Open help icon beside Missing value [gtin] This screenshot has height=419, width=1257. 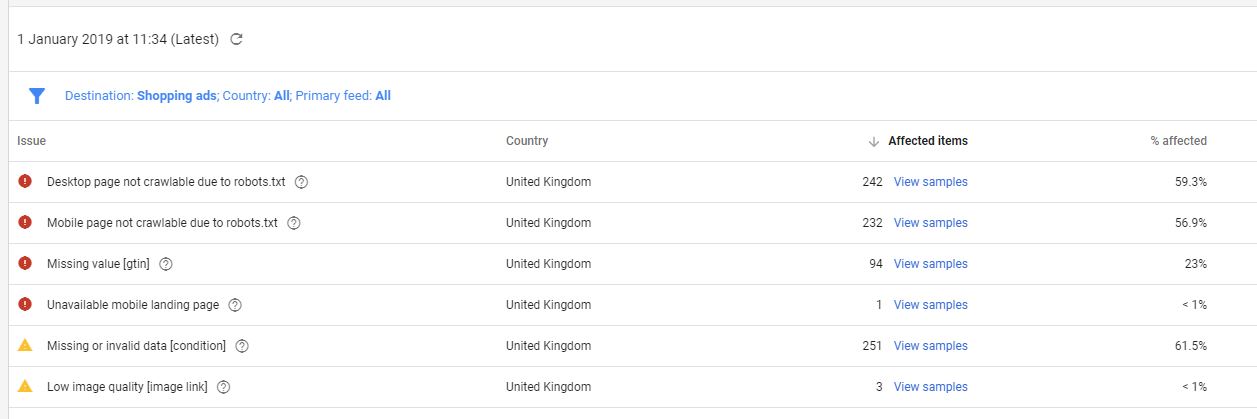coord(166,264)
